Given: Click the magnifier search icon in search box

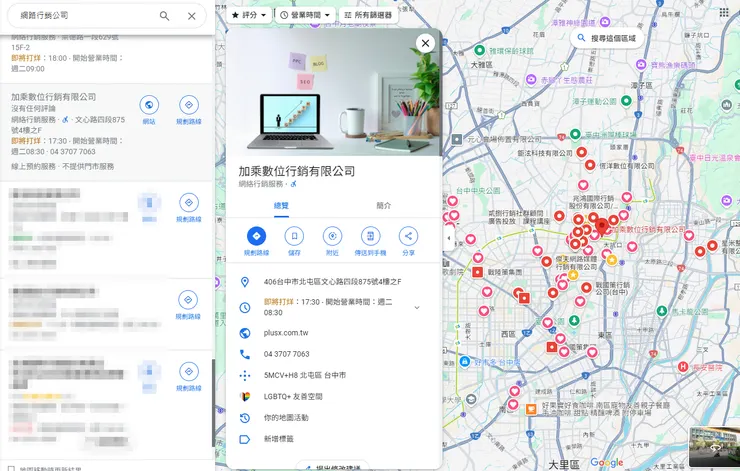Looking at the screenshot, I should 164,16.
